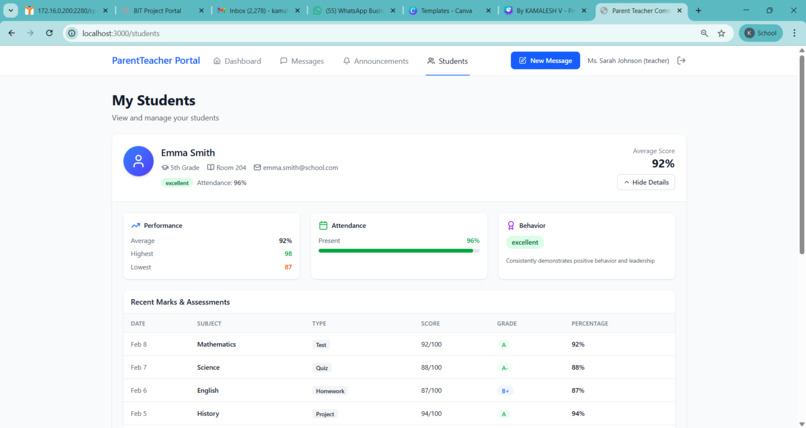Click the PERCENTAGE column header
Image resolution: width=806 pixels, height=428 pixels.
click(590, 324)
